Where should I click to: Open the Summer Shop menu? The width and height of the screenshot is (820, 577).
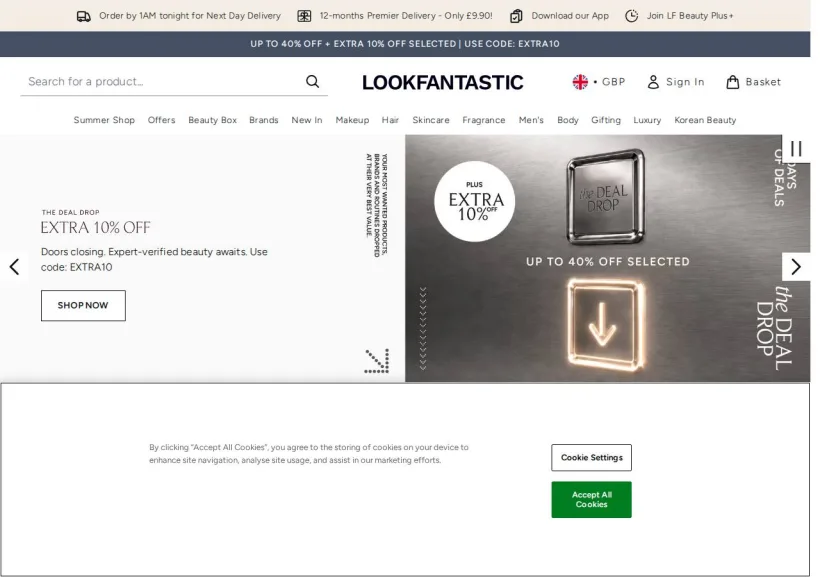click(104, 120)
